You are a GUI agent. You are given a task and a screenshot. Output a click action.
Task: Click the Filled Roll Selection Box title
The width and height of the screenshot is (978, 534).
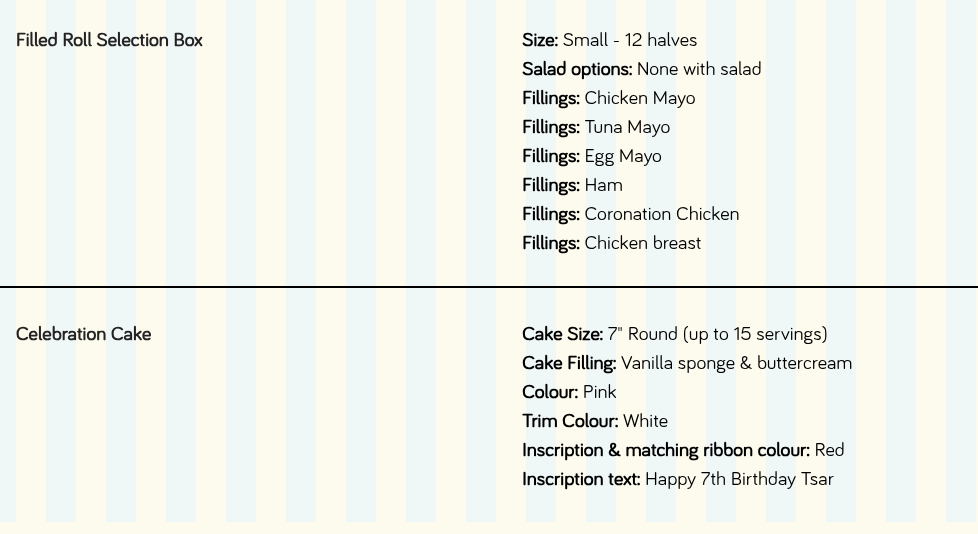point(109,40)
